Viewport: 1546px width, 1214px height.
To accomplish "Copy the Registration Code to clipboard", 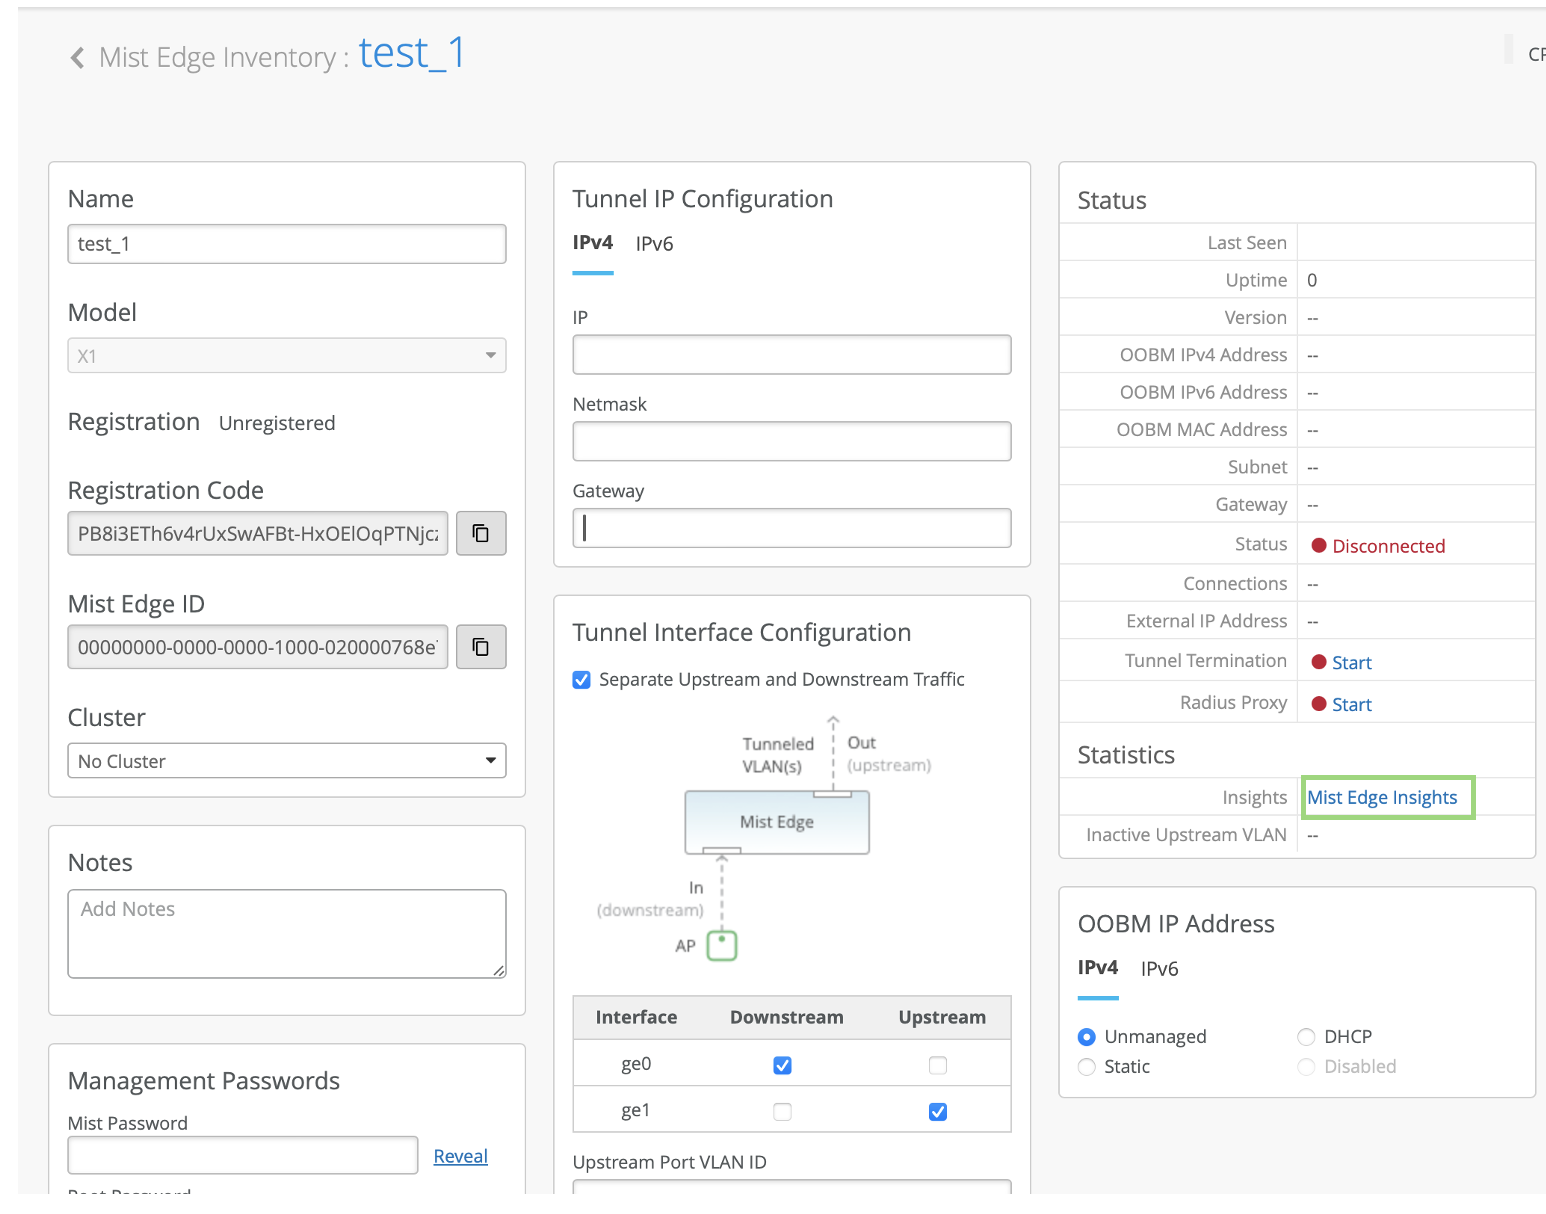I will [x=481, y=533].
